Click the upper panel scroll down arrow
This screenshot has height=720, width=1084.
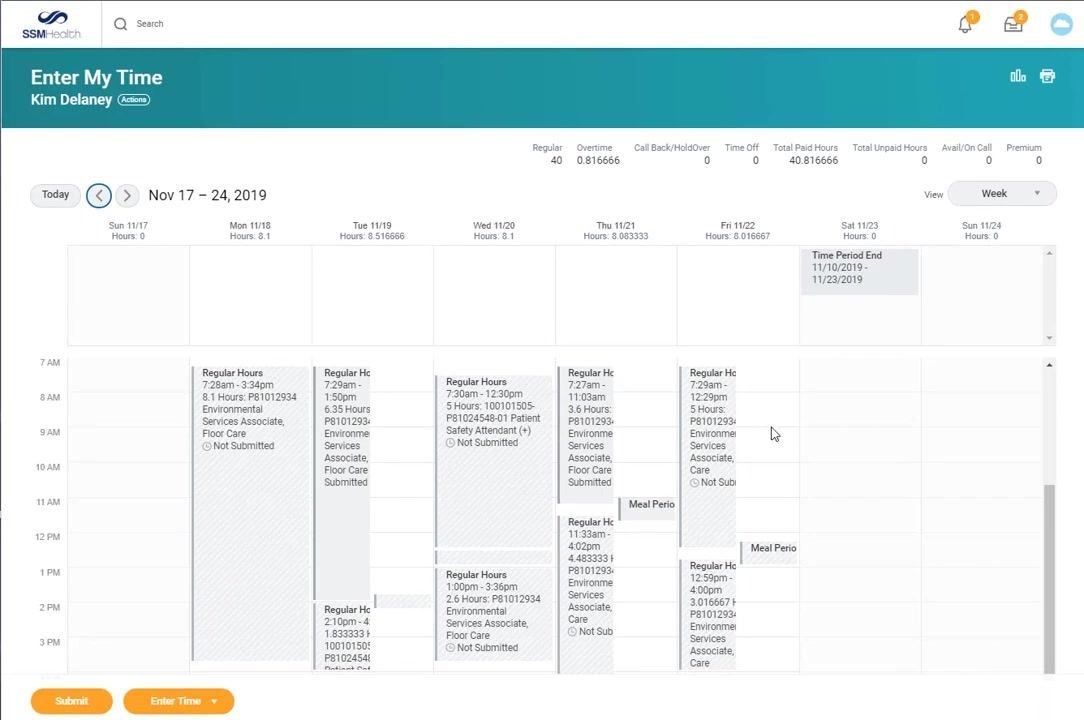coord(1049,338)
